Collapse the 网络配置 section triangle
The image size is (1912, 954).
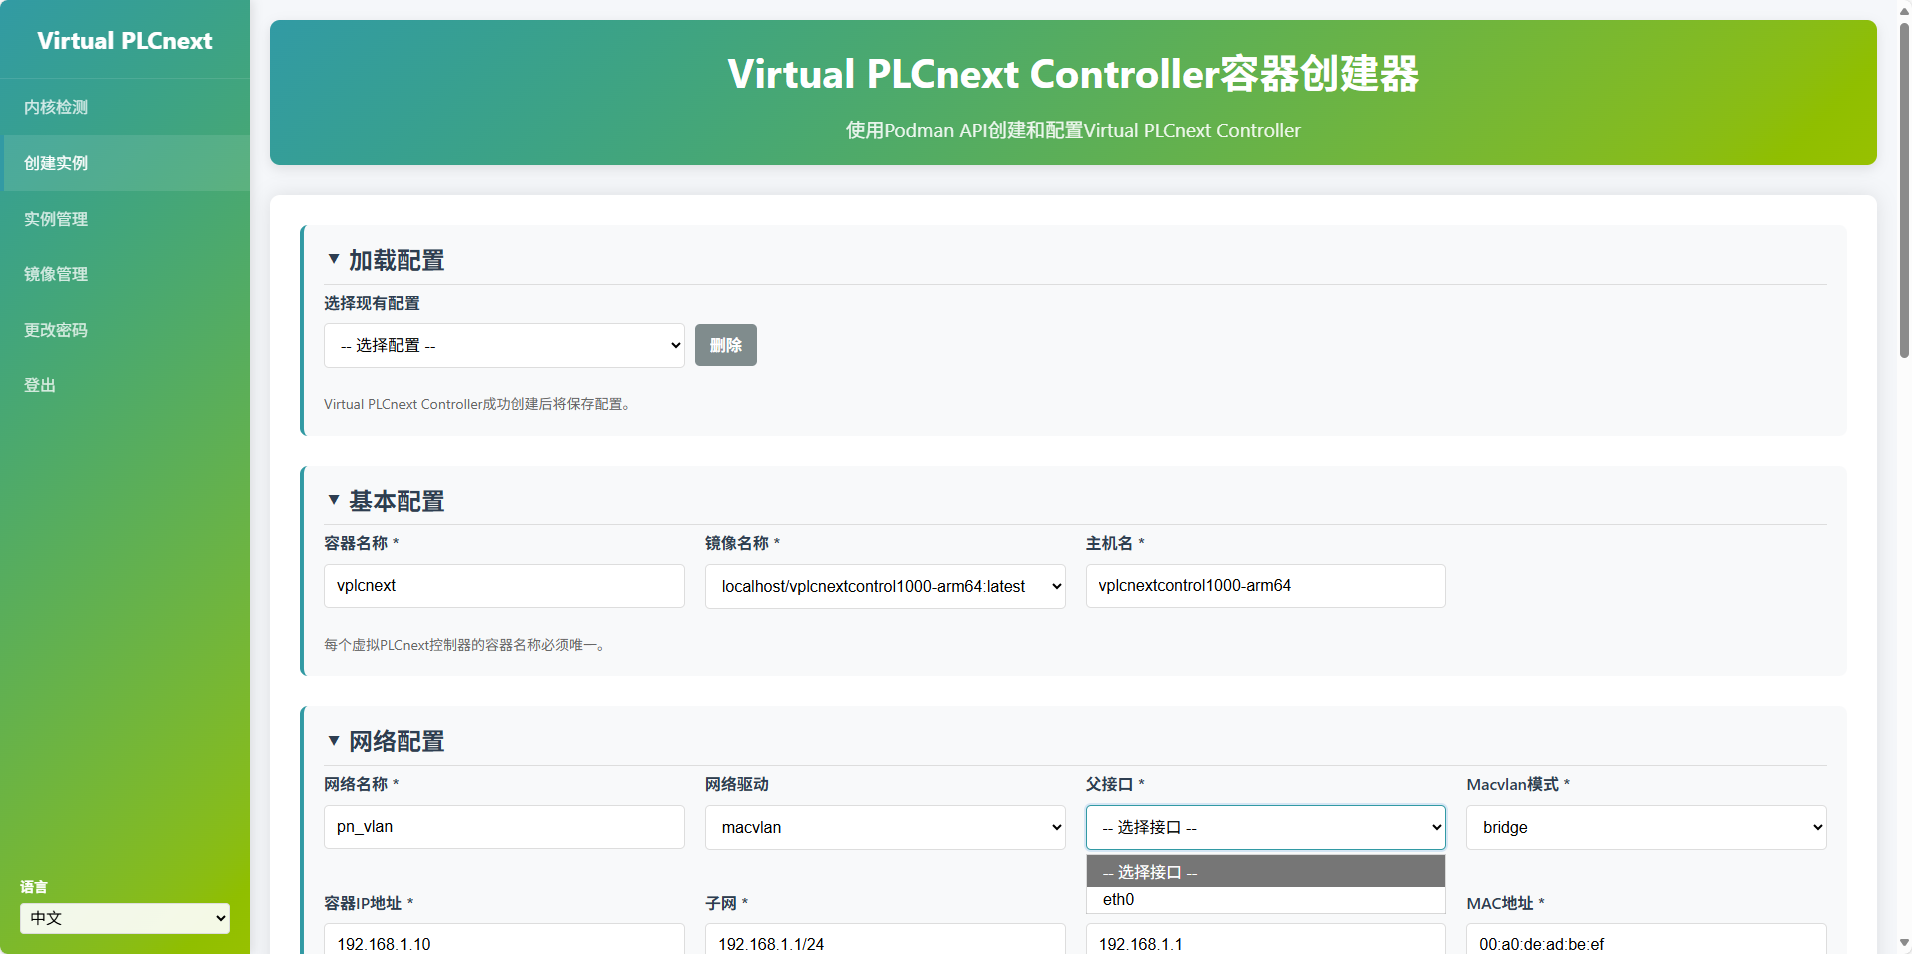click(334, 741)
